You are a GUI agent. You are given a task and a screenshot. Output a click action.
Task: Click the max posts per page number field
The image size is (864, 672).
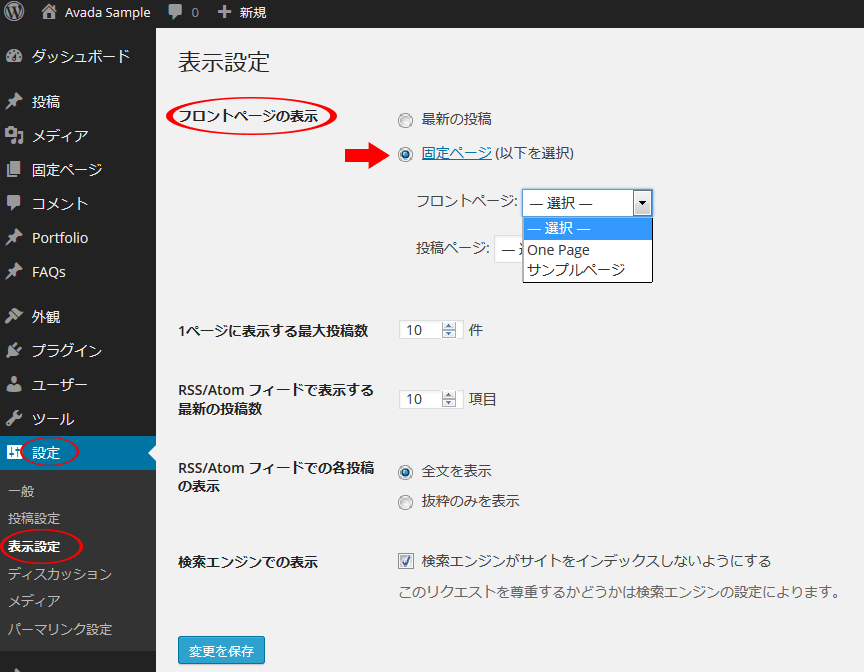[420, 330]
